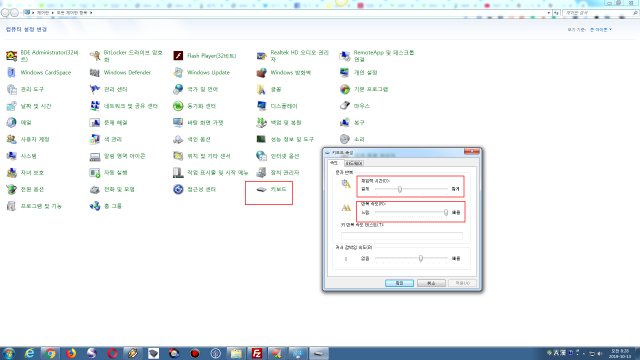Open FileZilla from the taskbar
640x360 pixels.
[257, 353]
